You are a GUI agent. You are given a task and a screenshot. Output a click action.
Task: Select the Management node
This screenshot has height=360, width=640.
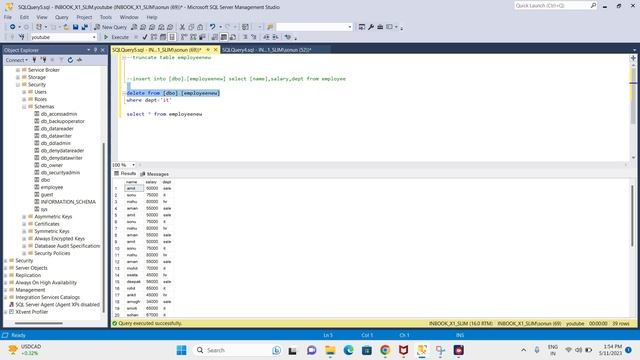point(30,290)
